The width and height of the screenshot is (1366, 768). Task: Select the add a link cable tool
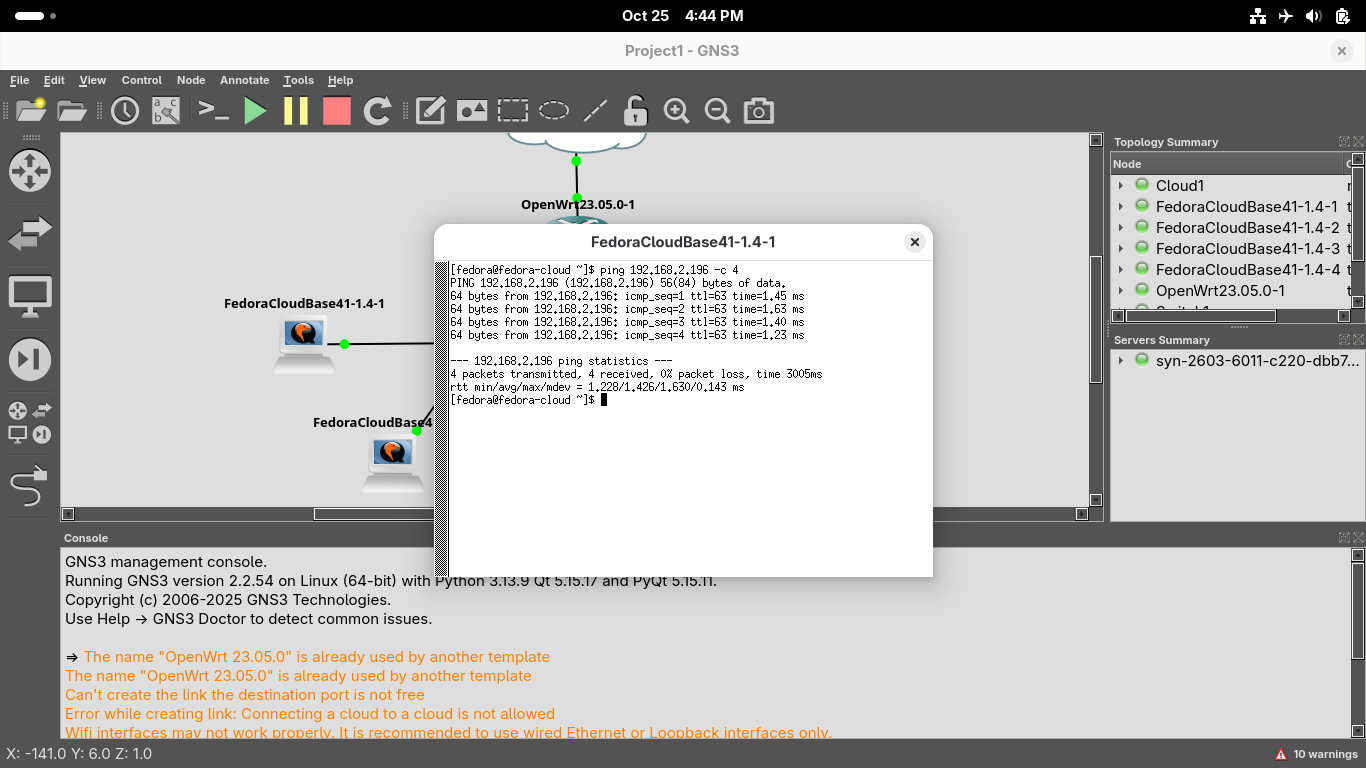point(29,487)
